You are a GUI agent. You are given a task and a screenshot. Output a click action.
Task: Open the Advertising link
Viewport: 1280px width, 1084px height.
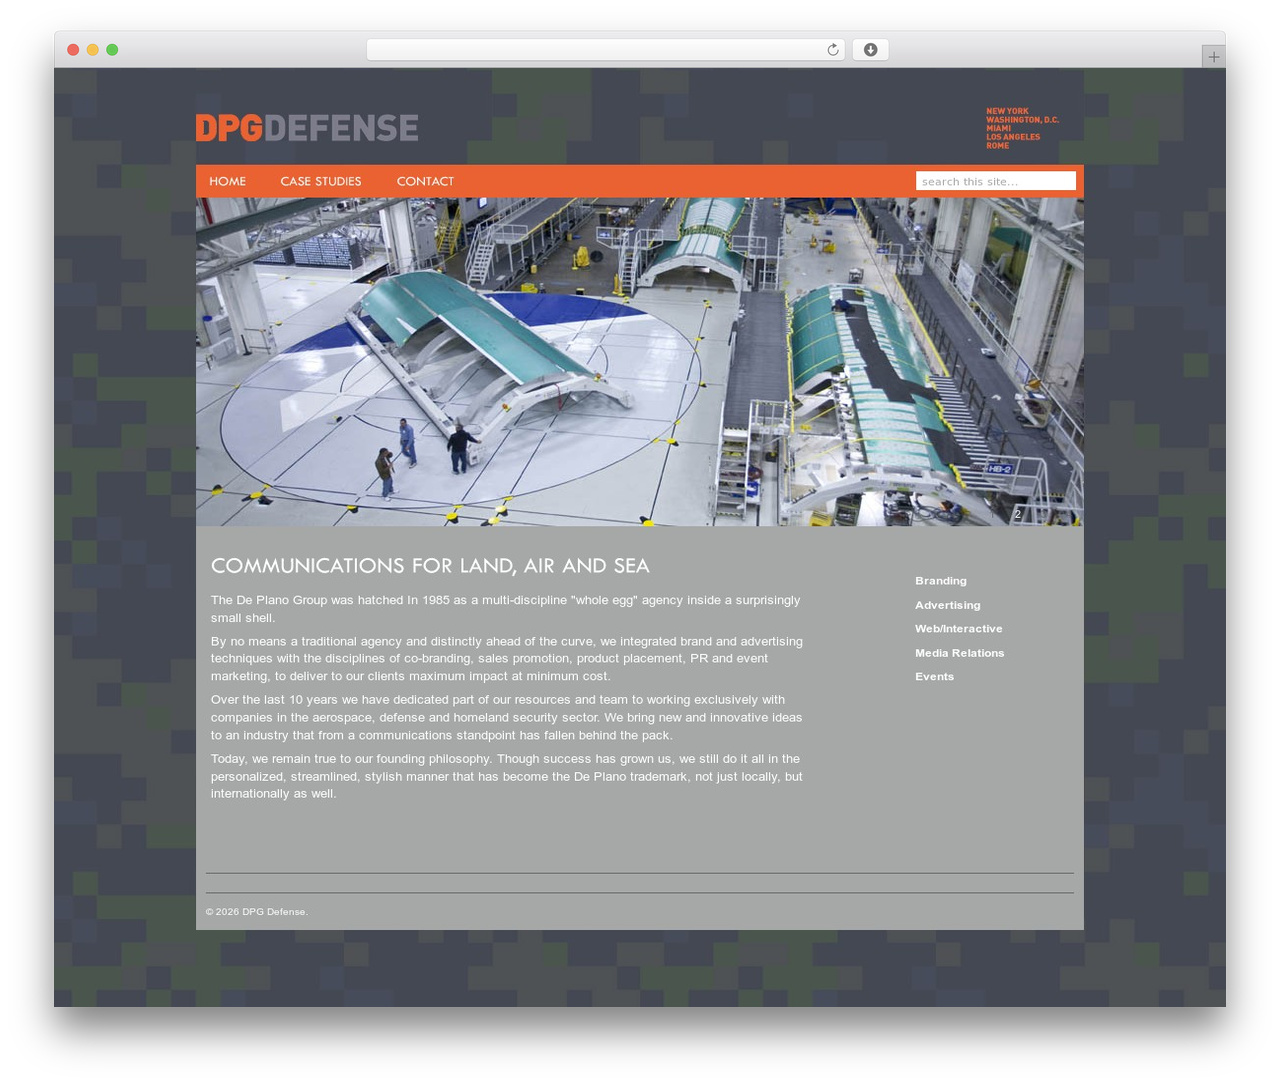(x=948, y=605)
